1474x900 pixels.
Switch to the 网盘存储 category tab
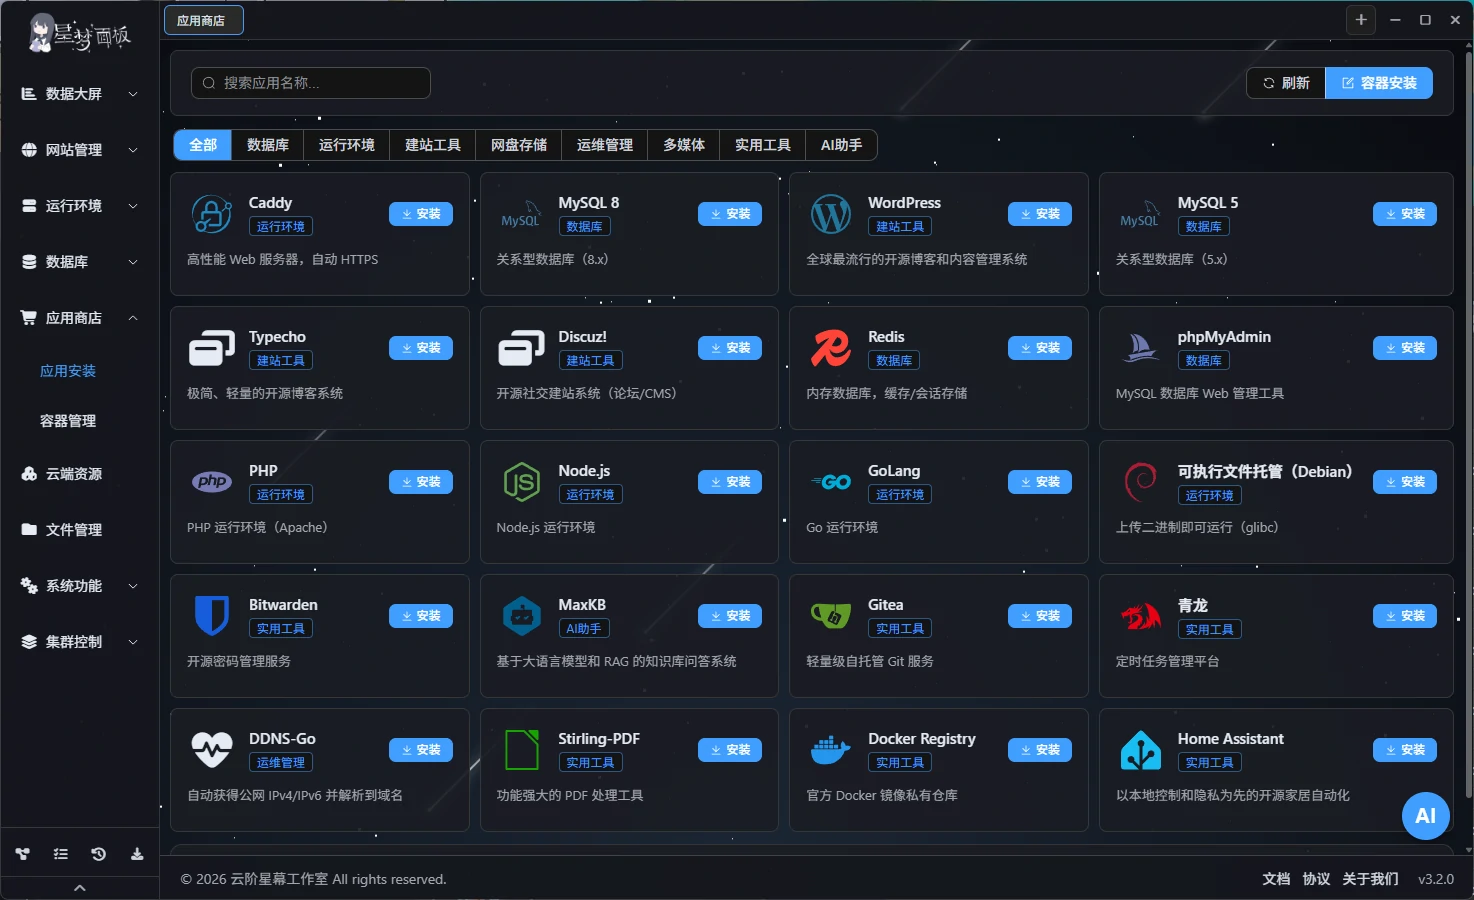(519, 145)
